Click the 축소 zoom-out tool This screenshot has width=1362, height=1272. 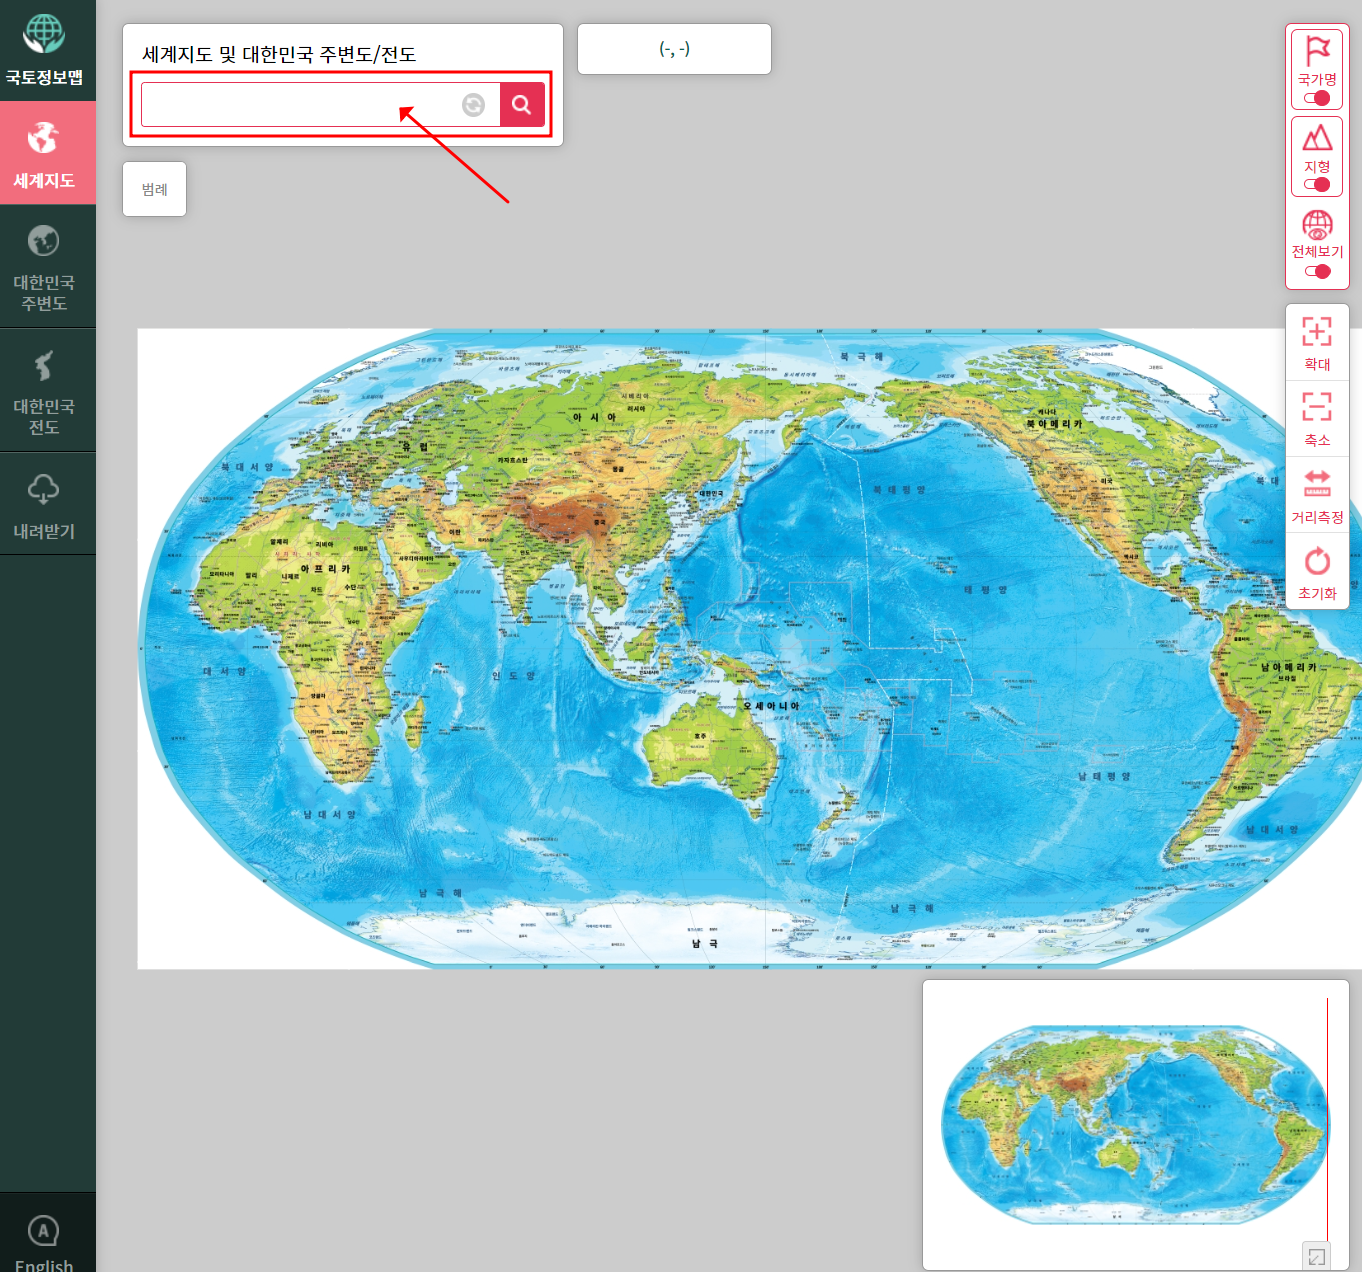pos(1317,419)
